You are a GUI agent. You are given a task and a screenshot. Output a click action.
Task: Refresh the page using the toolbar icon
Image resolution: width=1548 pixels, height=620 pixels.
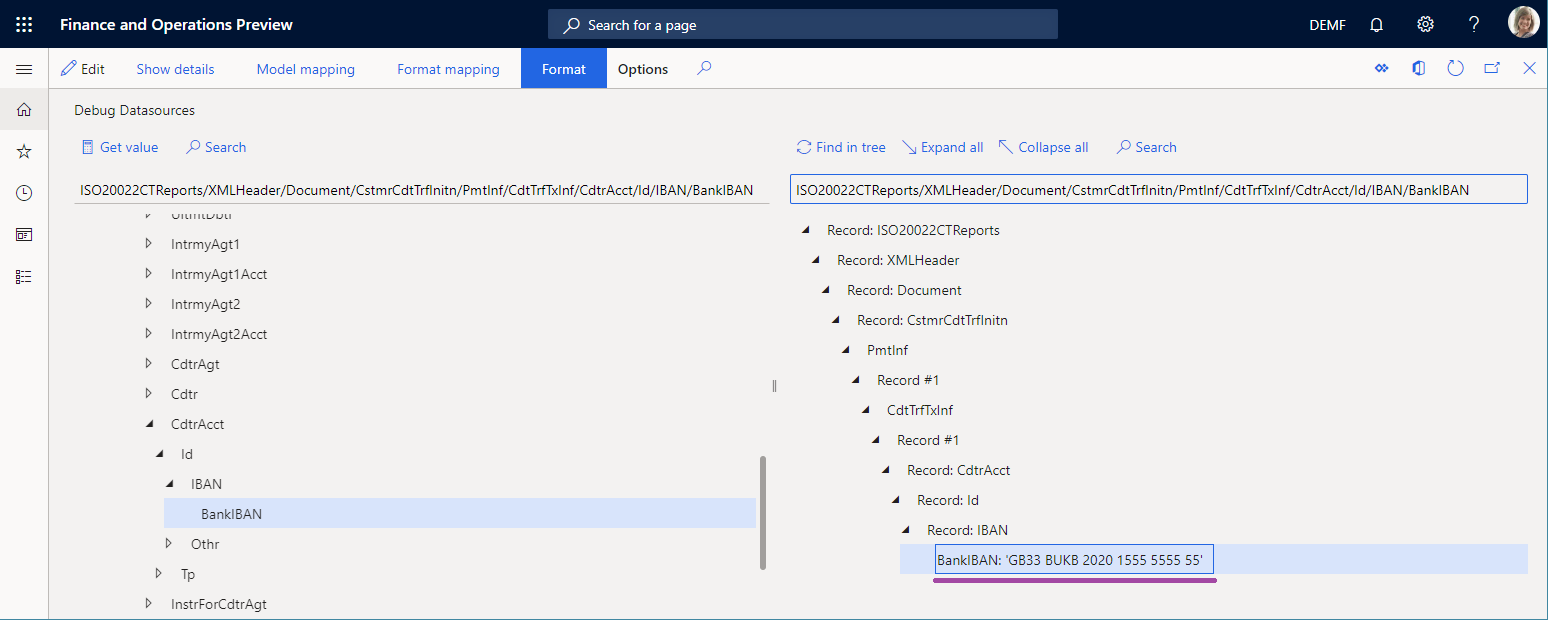[x=1456, y=69]
